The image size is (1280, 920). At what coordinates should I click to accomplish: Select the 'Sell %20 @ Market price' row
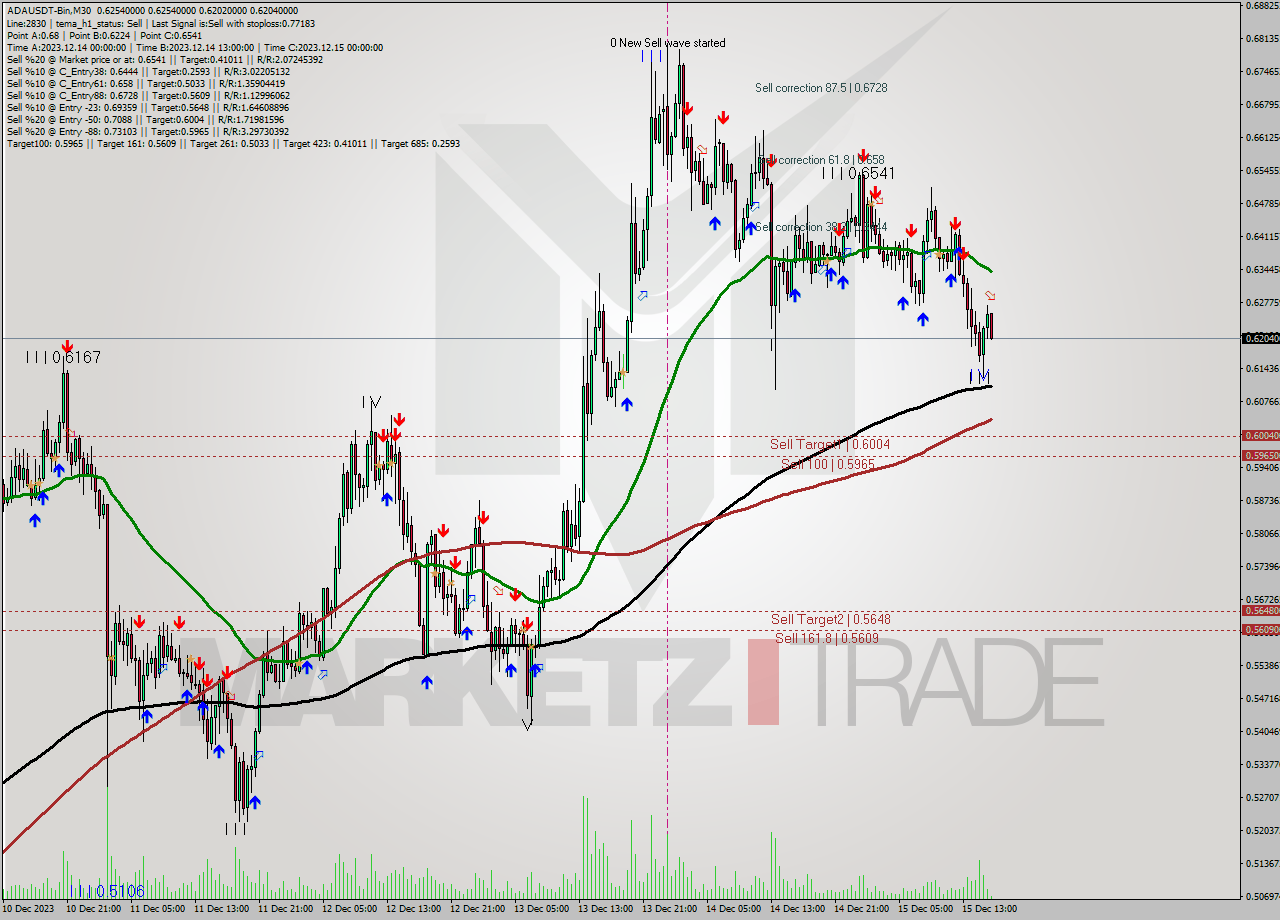tap(165, 59)
